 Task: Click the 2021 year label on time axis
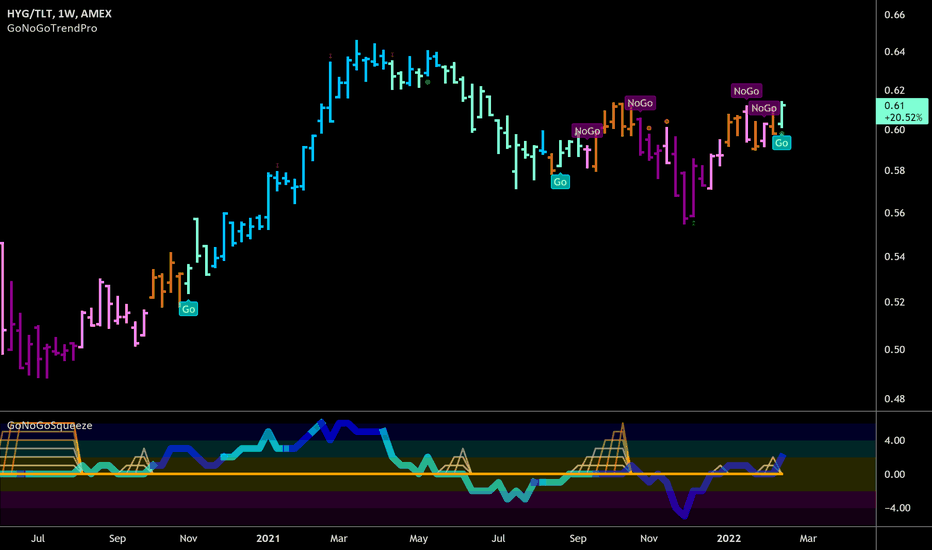point(268,538)
